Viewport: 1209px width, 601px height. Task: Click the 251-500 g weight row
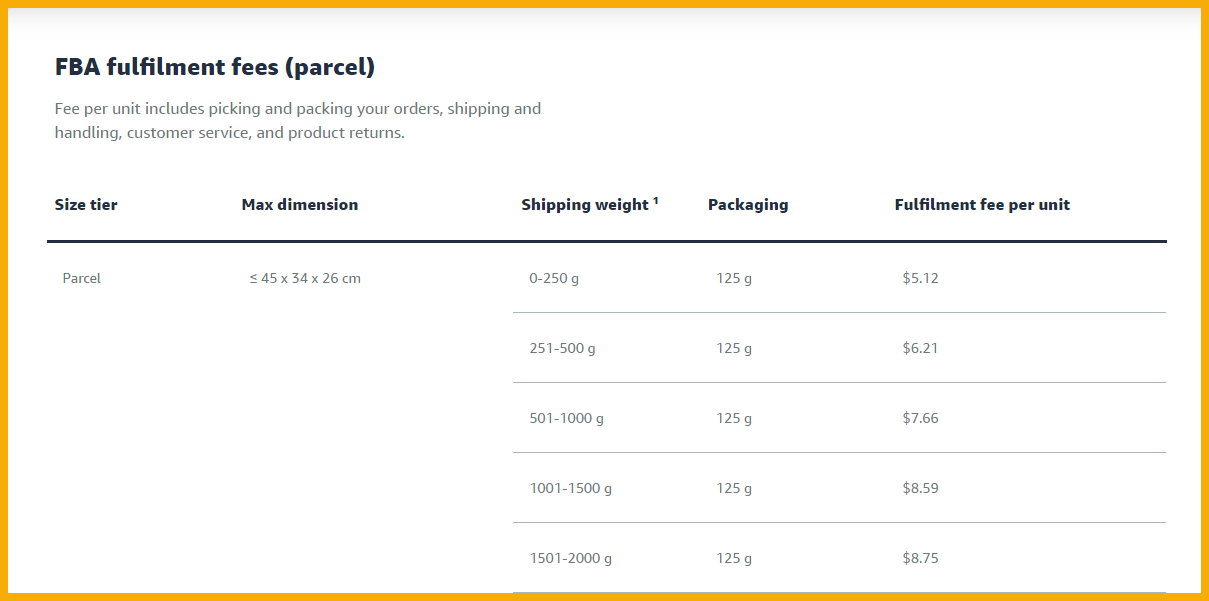coord(562,349)
